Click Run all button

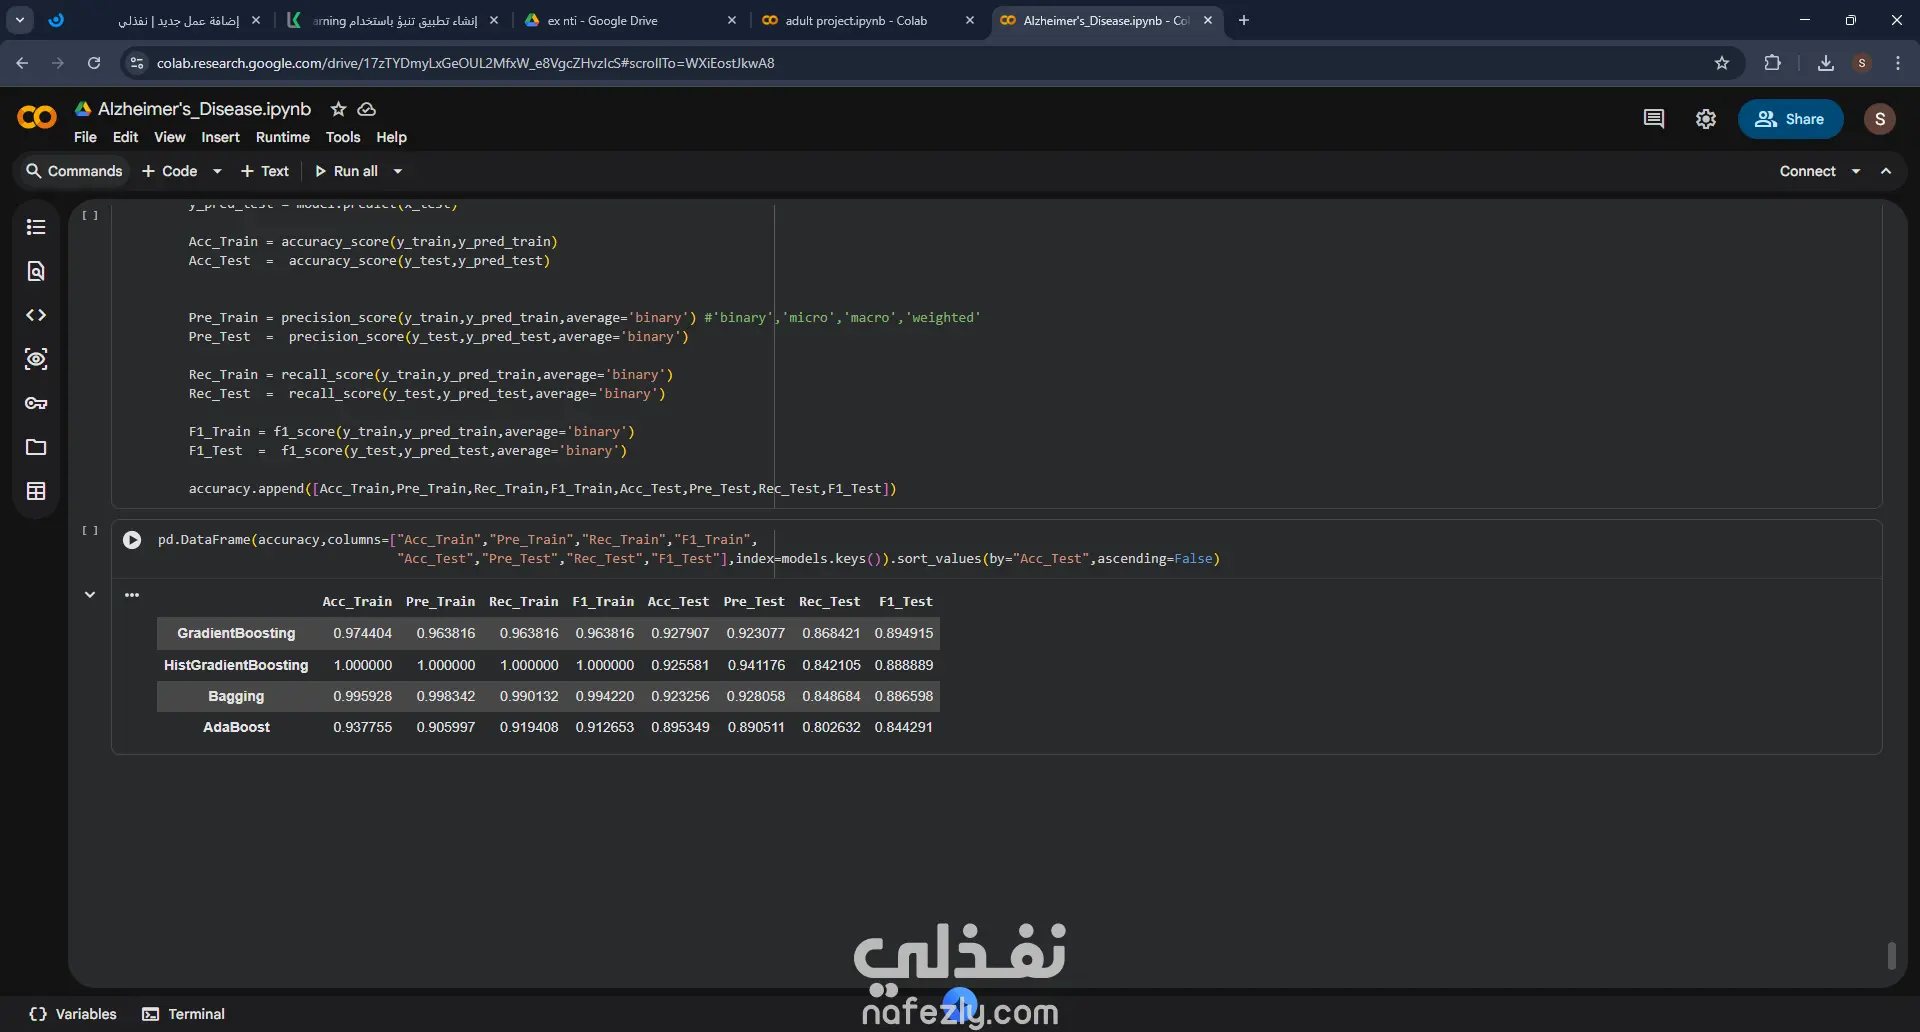(346, 172)
